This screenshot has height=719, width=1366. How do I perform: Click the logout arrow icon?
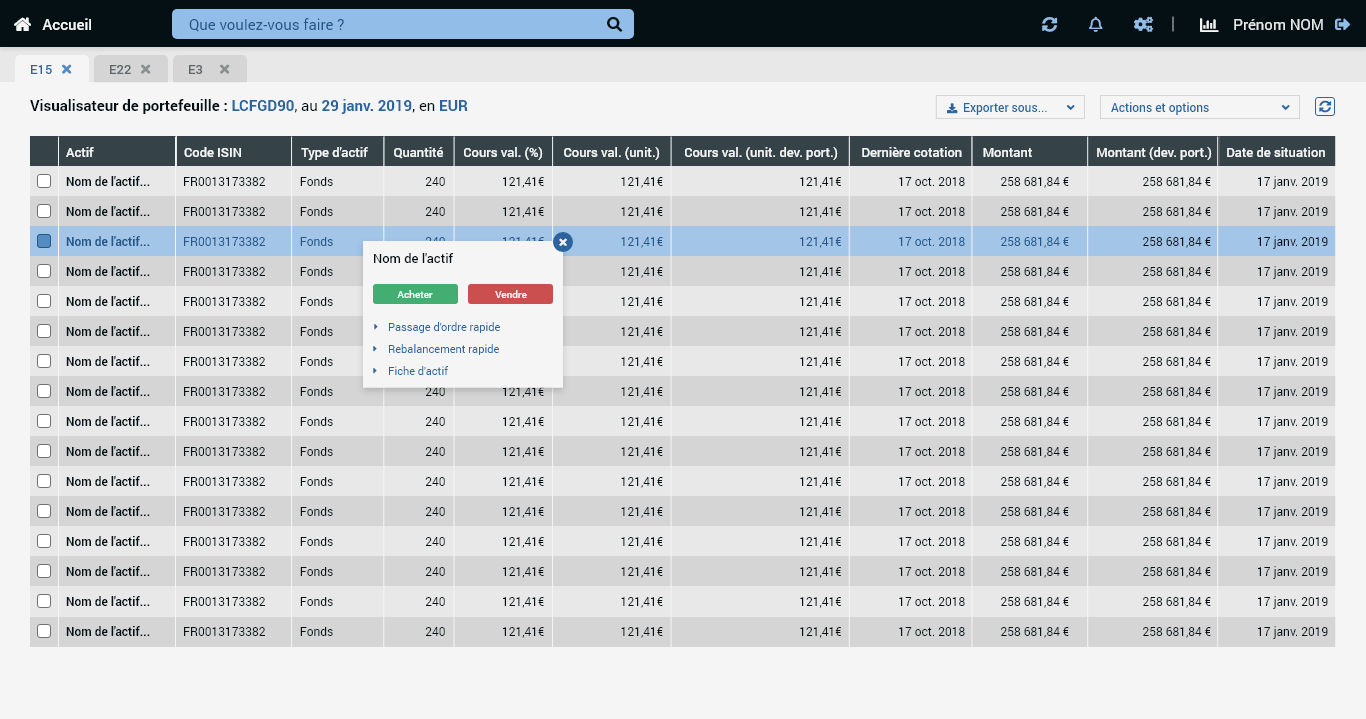click(x=1343, y=24)
